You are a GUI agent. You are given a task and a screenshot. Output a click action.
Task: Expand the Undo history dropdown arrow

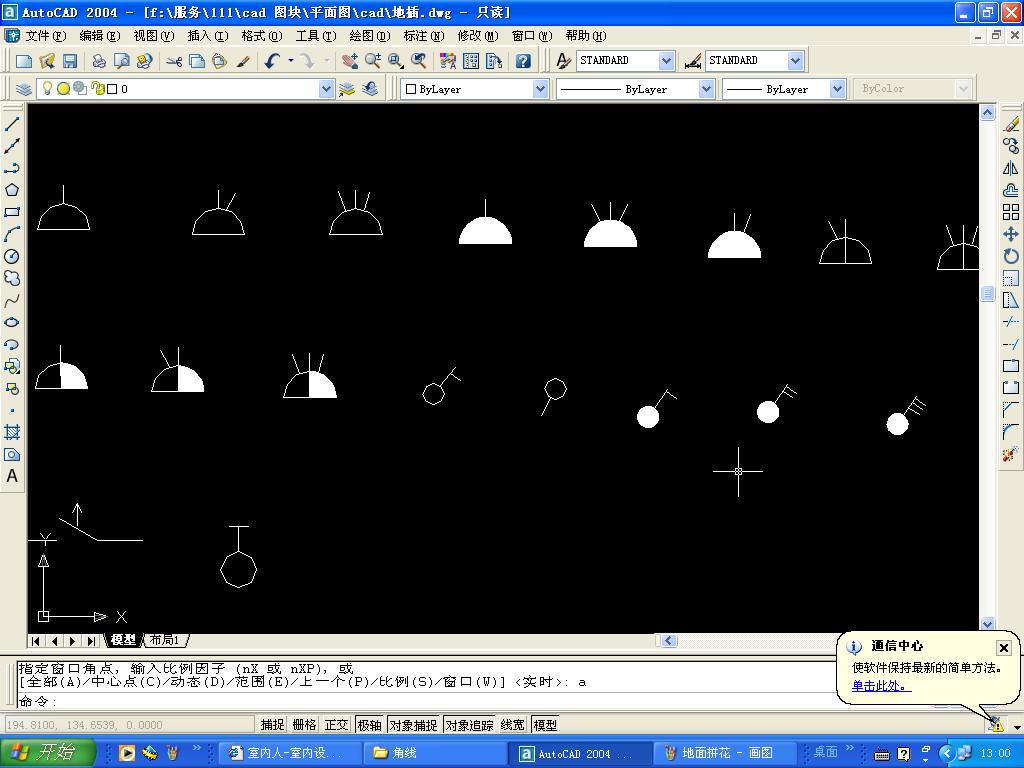click(291, 61)
